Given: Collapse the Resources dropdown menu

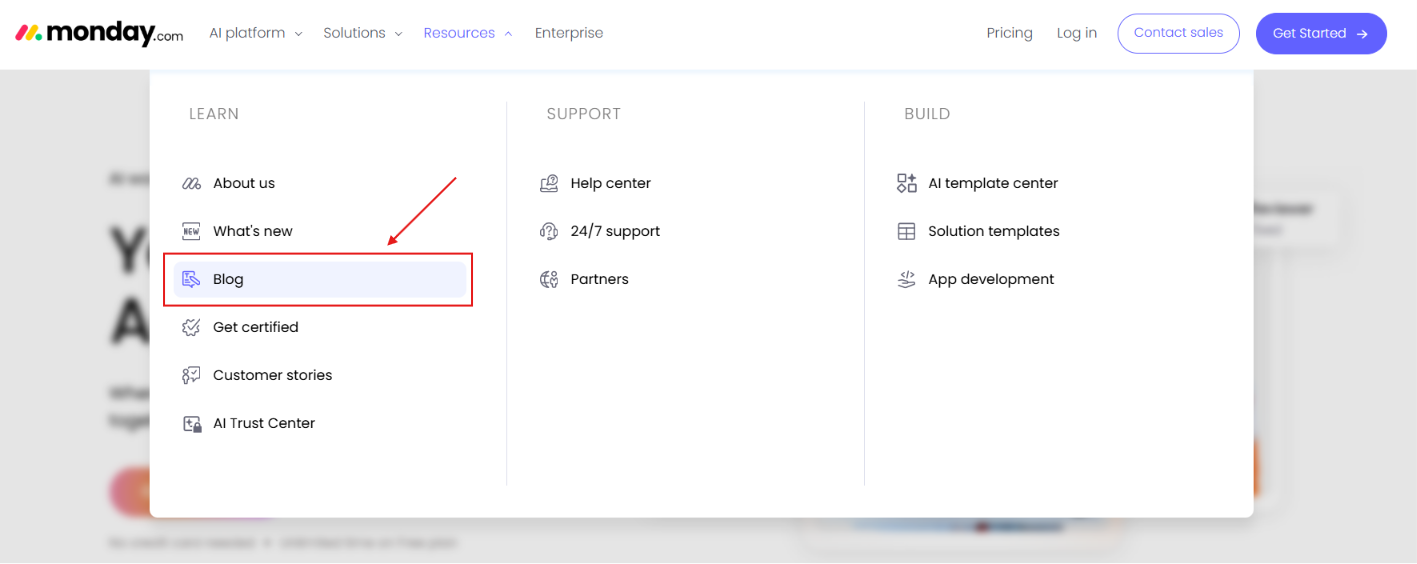Looking at the screenshot, I should (468, 33).
